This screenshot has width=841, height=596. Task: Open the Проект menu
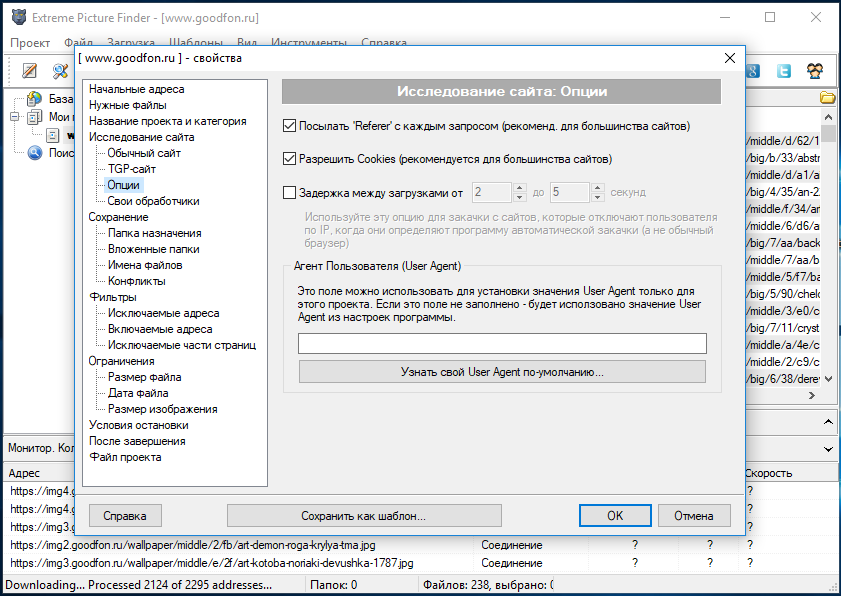(x=30, y=42)
